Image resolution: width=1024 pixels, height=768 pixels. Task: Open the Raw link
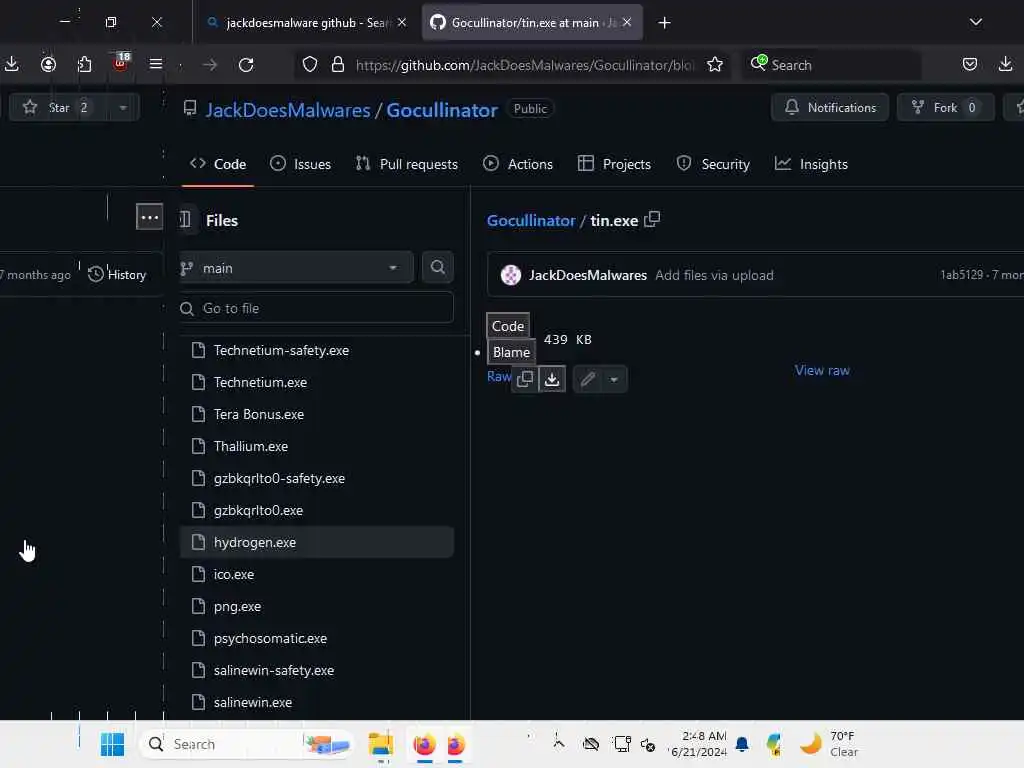coord(498,376)
